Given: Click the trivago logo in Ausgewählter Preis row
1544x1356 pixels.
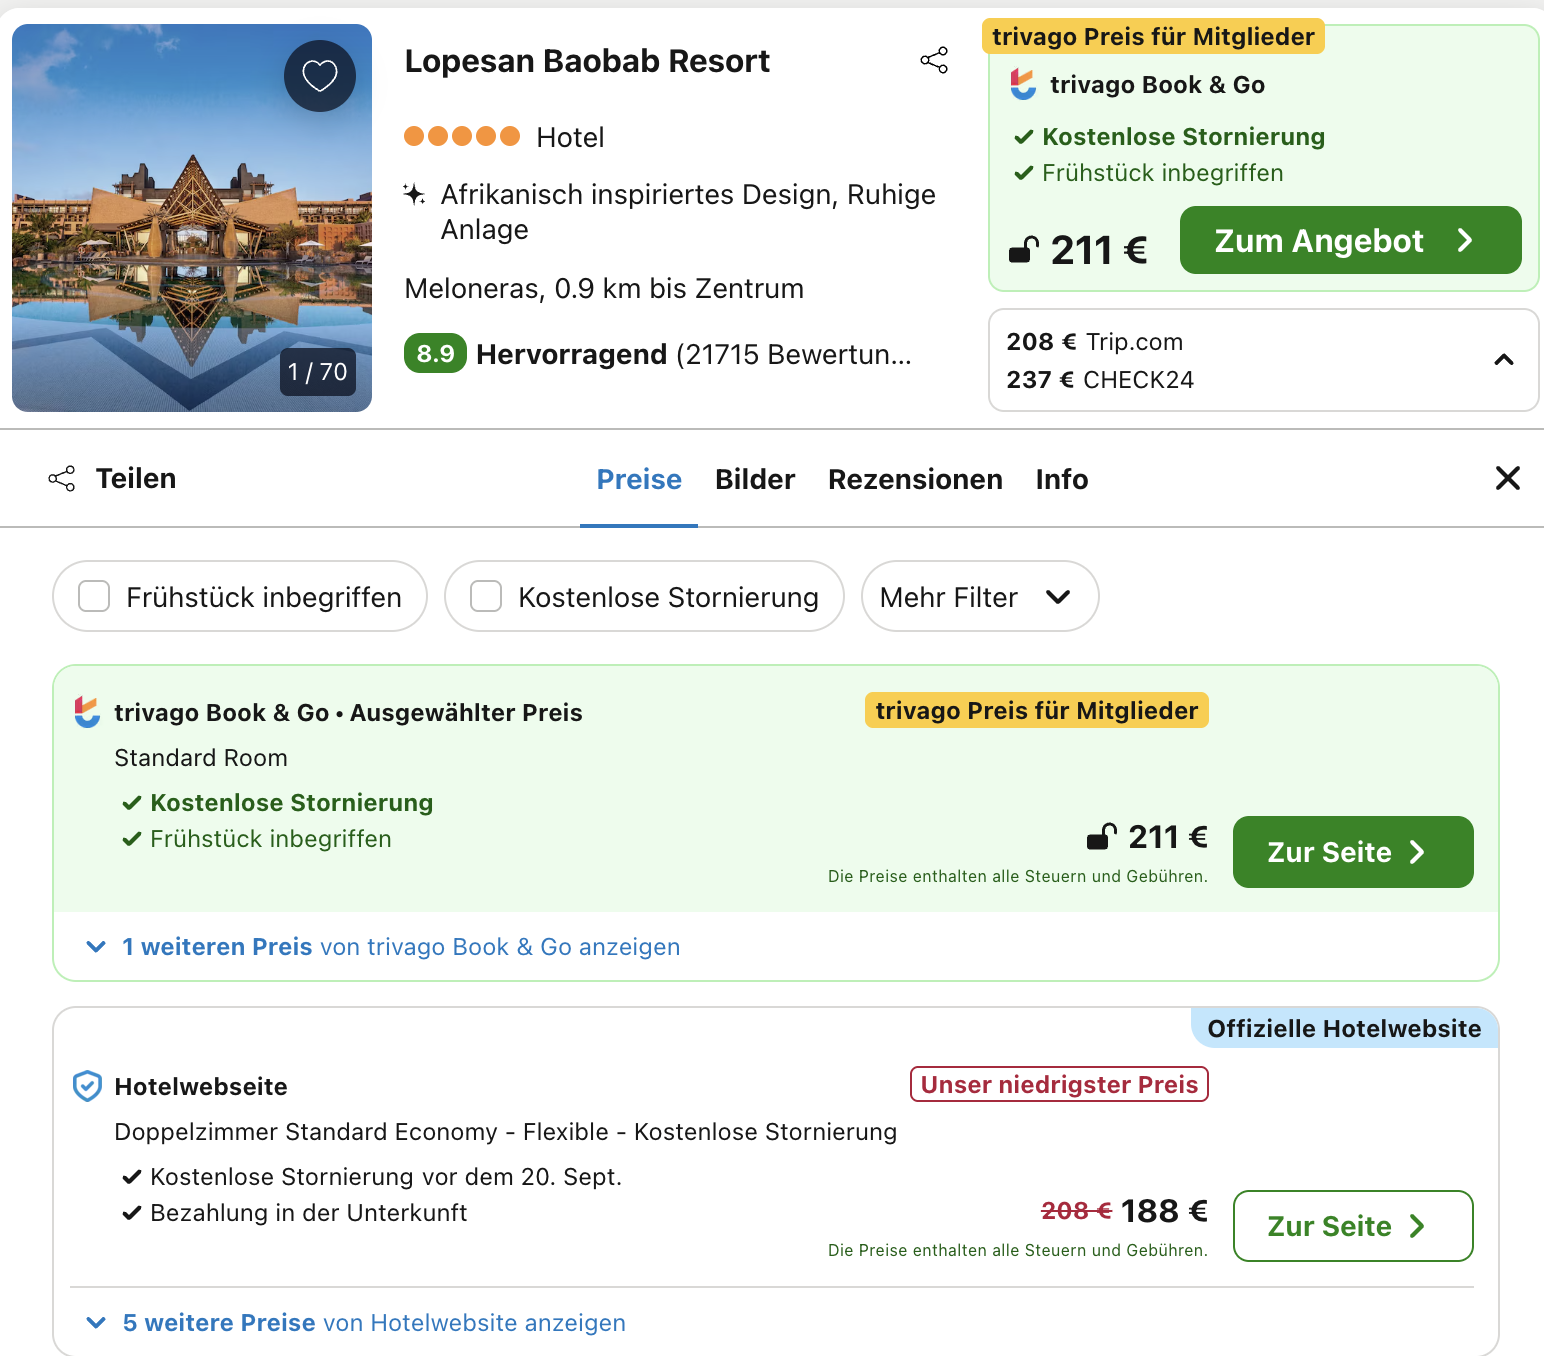Looking at the screenshot, I should [x=88, y=712].
